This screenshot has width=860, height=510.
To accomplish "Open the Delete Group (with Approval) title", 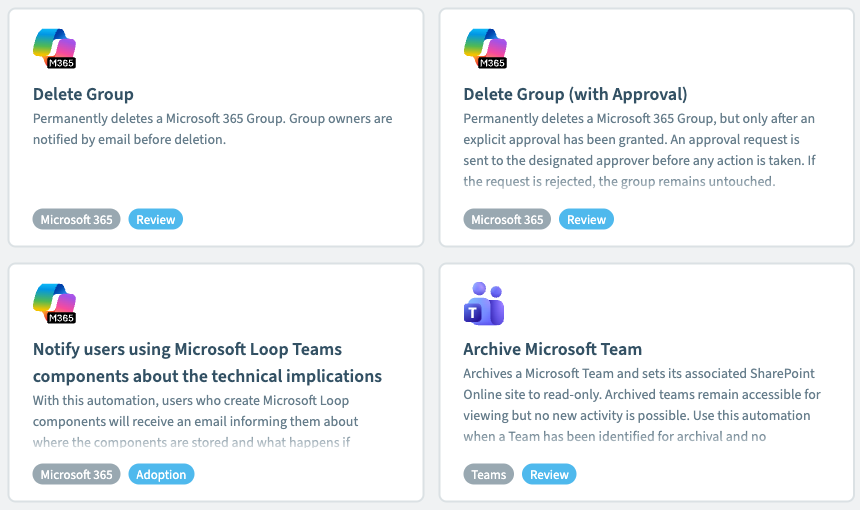I will click(575, 94).
